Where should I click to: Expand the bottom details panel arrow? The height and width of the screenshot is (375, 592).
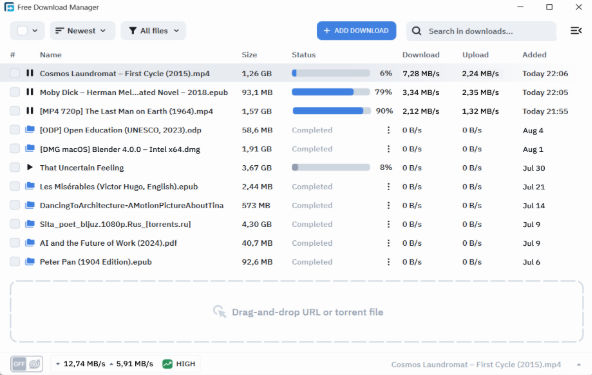pos(579,364)
